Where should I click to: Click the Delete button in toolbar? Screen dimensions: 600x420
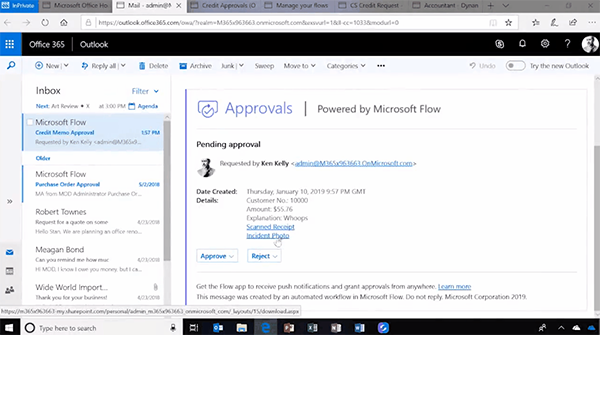[153, 66]
